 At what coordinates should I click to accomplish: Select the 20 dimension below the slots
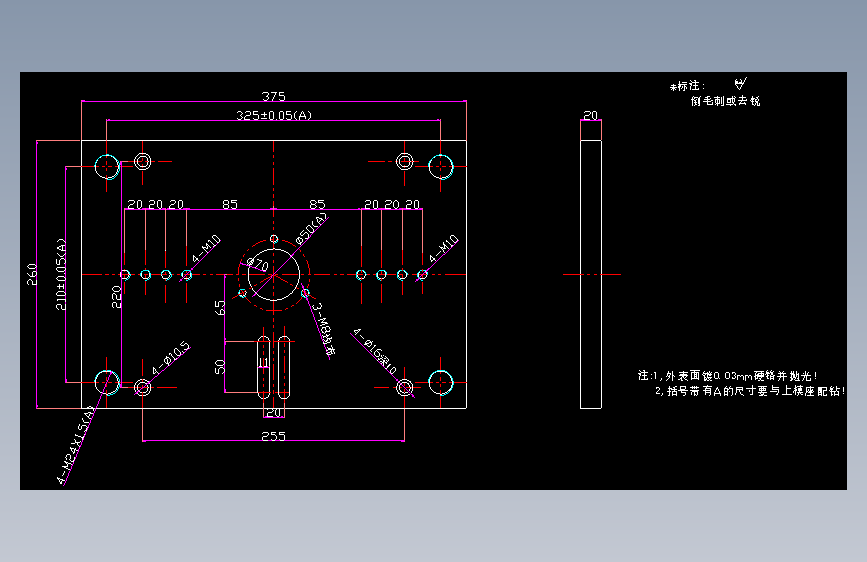274,413
